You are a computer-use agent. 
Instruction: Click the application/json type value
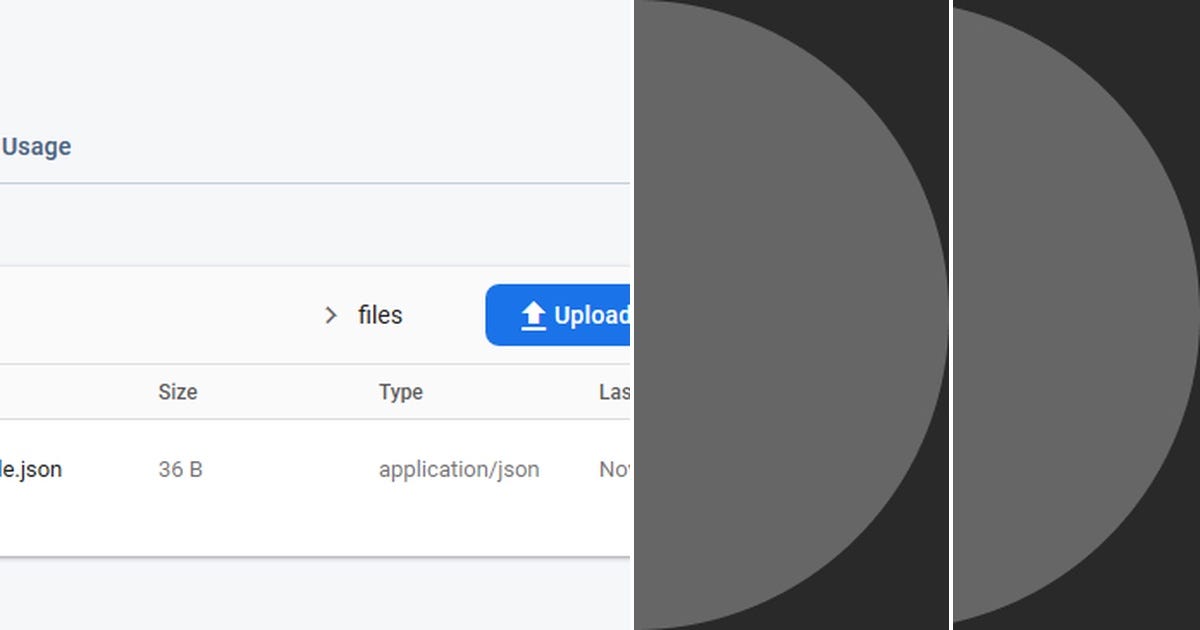pos(459,469)
